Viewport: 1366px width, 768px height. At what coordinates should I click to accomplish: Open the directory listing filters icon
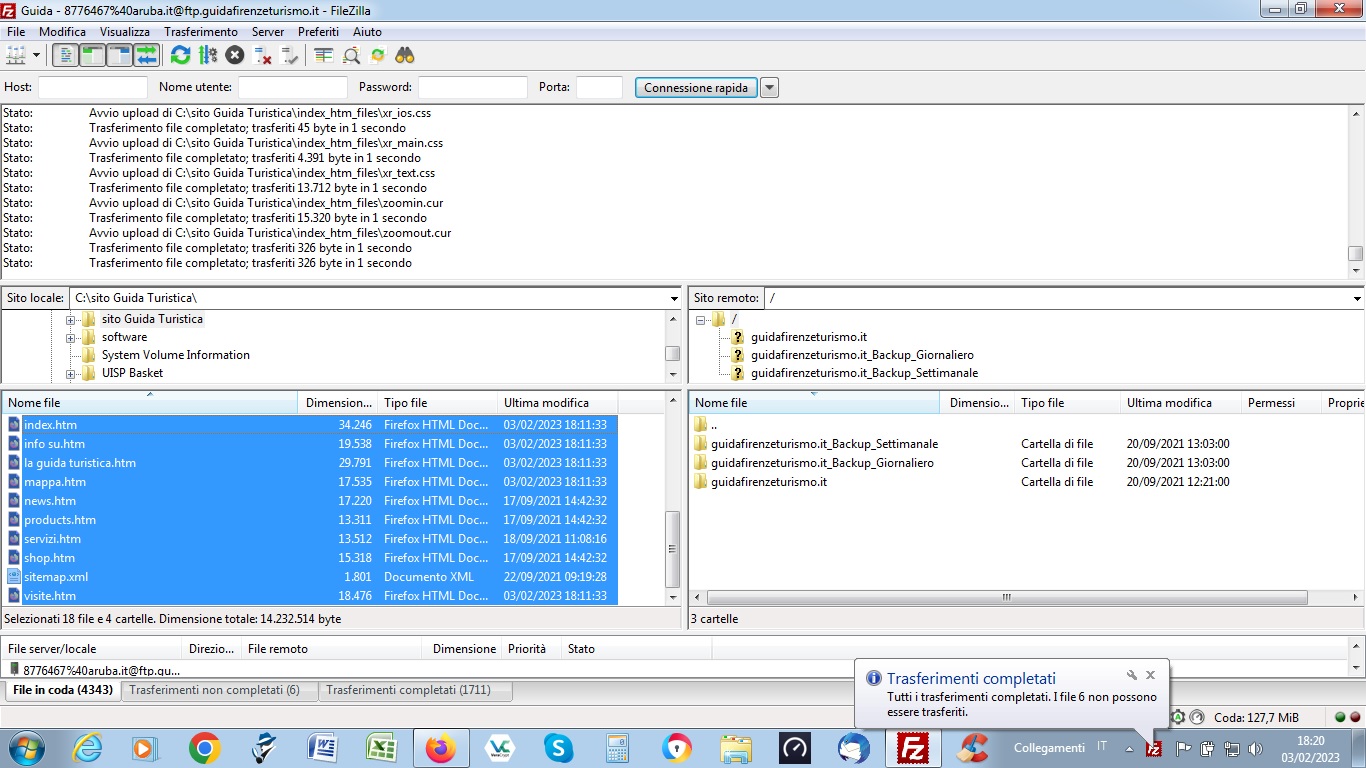tap(323, 55)
